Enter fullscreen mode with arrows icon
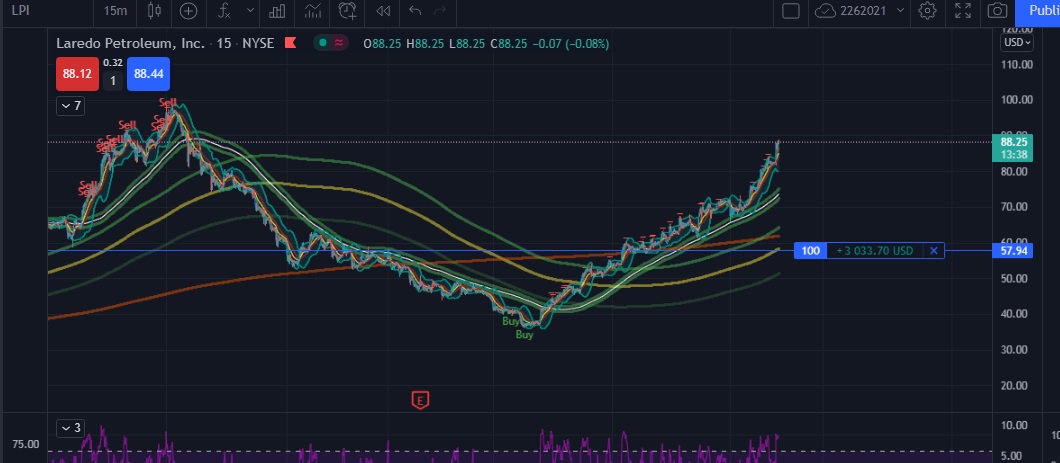This screenshot has width=1060, height=463. point(963,11)
